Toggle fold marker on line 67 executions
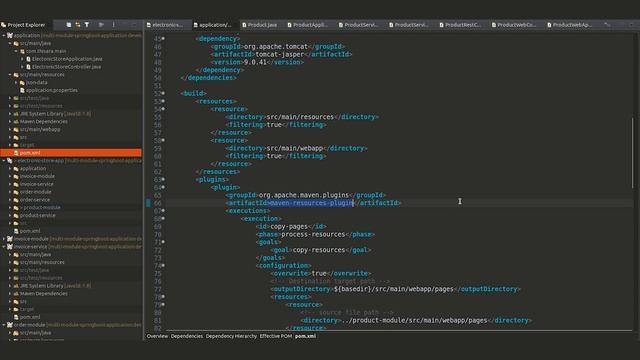640x360 pixels. (x=163, y=211)
